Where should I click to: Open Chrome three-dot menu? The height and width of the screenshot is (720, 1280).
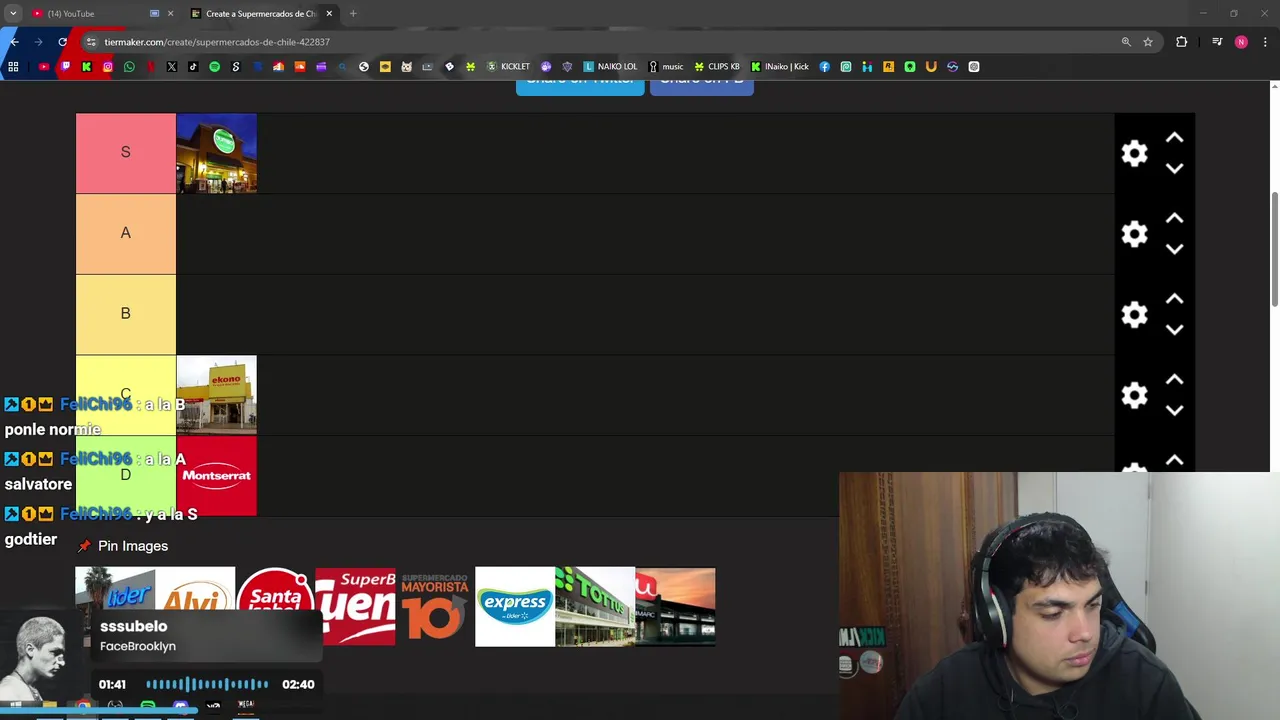[x=1265, y=42]
